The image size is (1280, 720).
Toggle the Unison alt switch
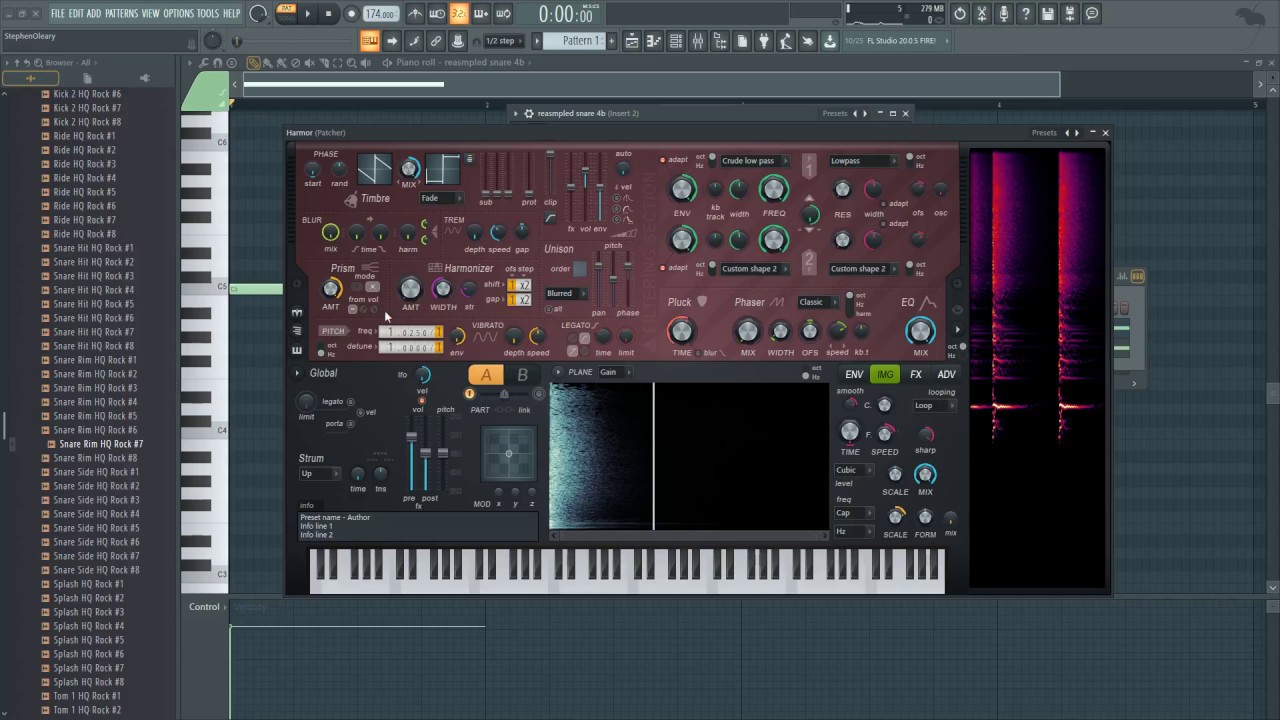click(x=549, y=309)
